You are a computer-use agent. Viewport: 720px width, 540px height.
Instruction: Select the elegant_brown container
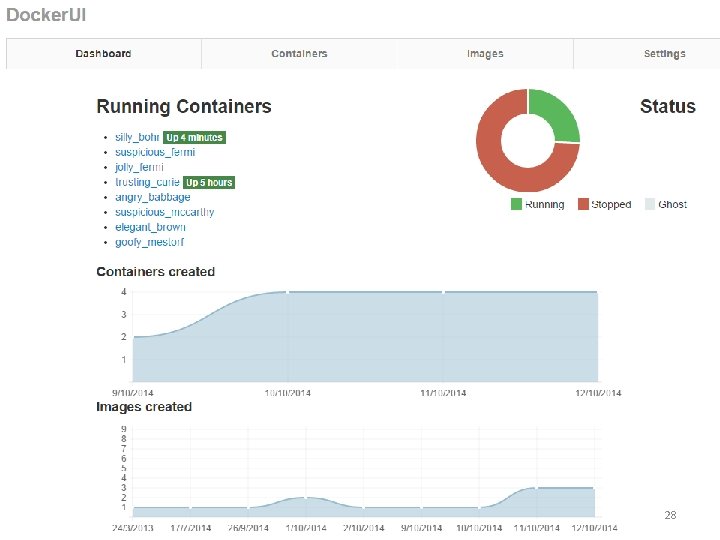[150, 227]
